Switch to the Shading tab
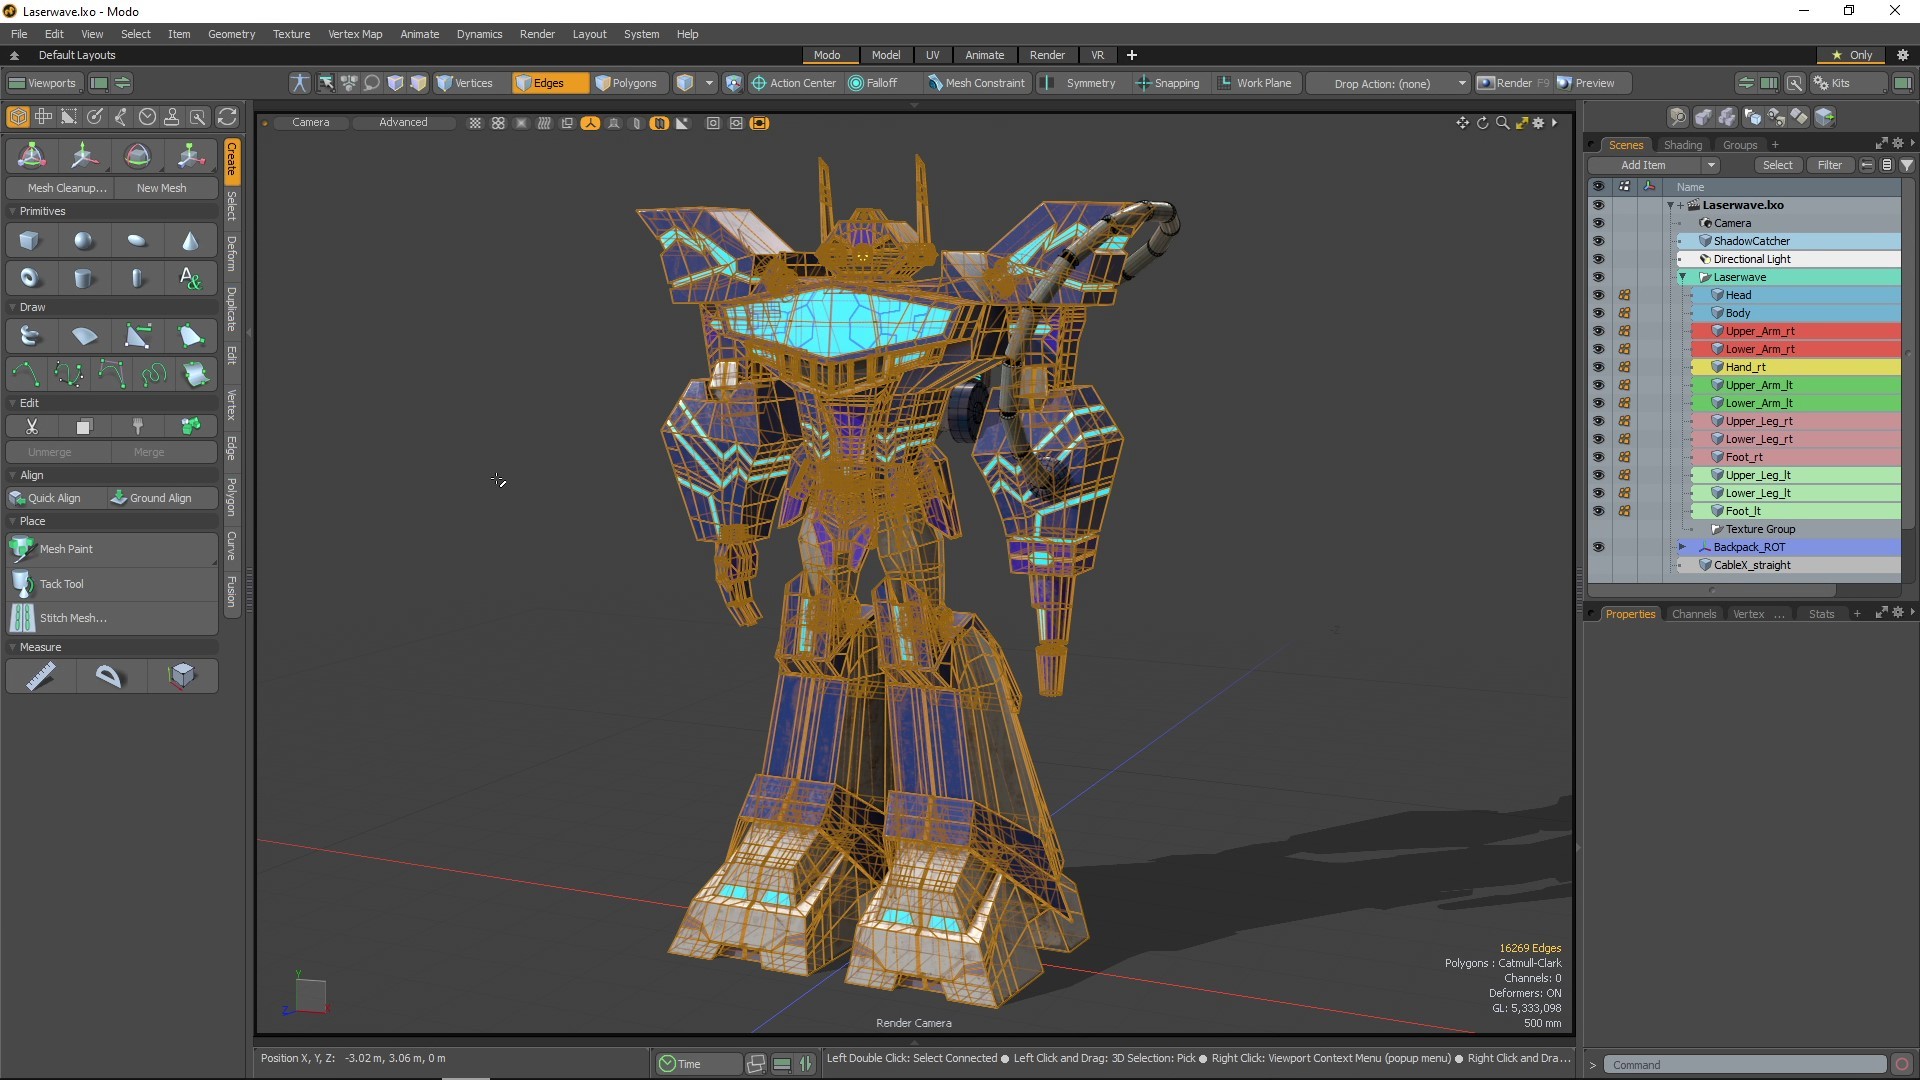 (x=1683, y=144)
